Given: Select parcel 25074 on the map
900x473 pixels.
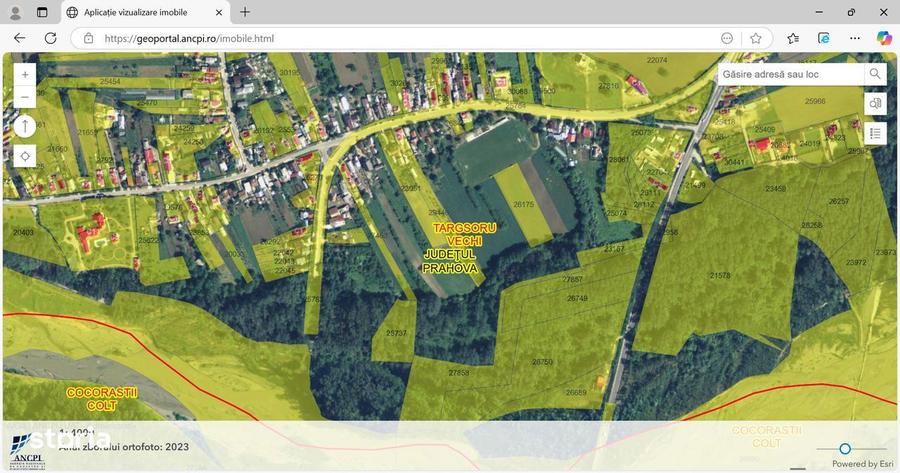Looking at the screenshot, I should (616, 213).
